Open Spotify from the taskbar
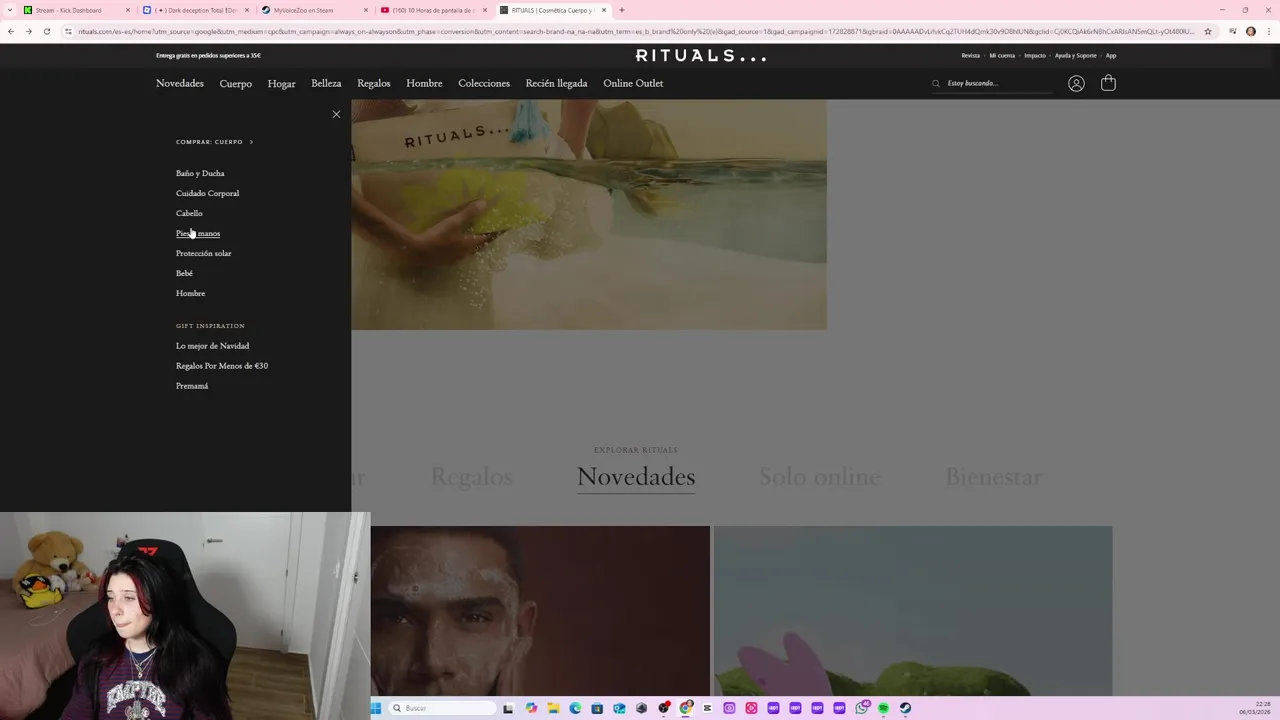 click(883, 708)
